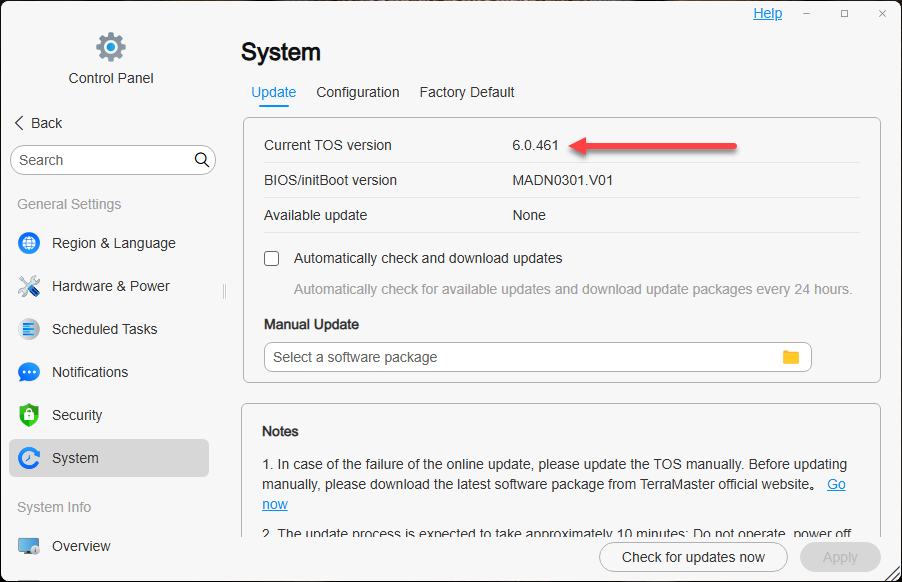
Task: Open the Overview monitor icon
Action: click(x=29, y=546)
